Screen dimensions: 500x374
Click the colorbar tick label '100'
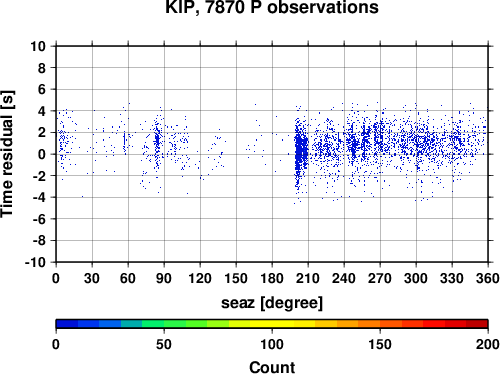[x=272, y=344]
